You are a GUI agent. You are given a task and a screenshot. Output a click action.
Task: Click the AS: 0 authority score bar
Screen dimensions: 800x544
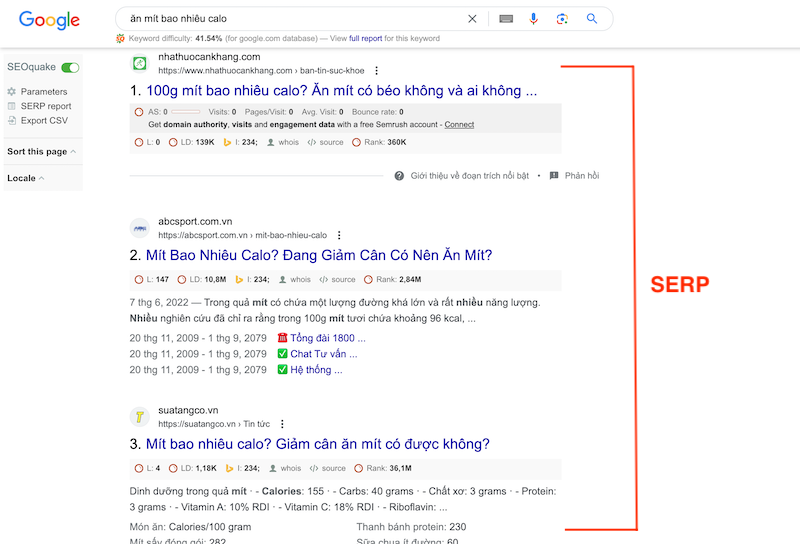pyautogui.click(x=186, y=112)
